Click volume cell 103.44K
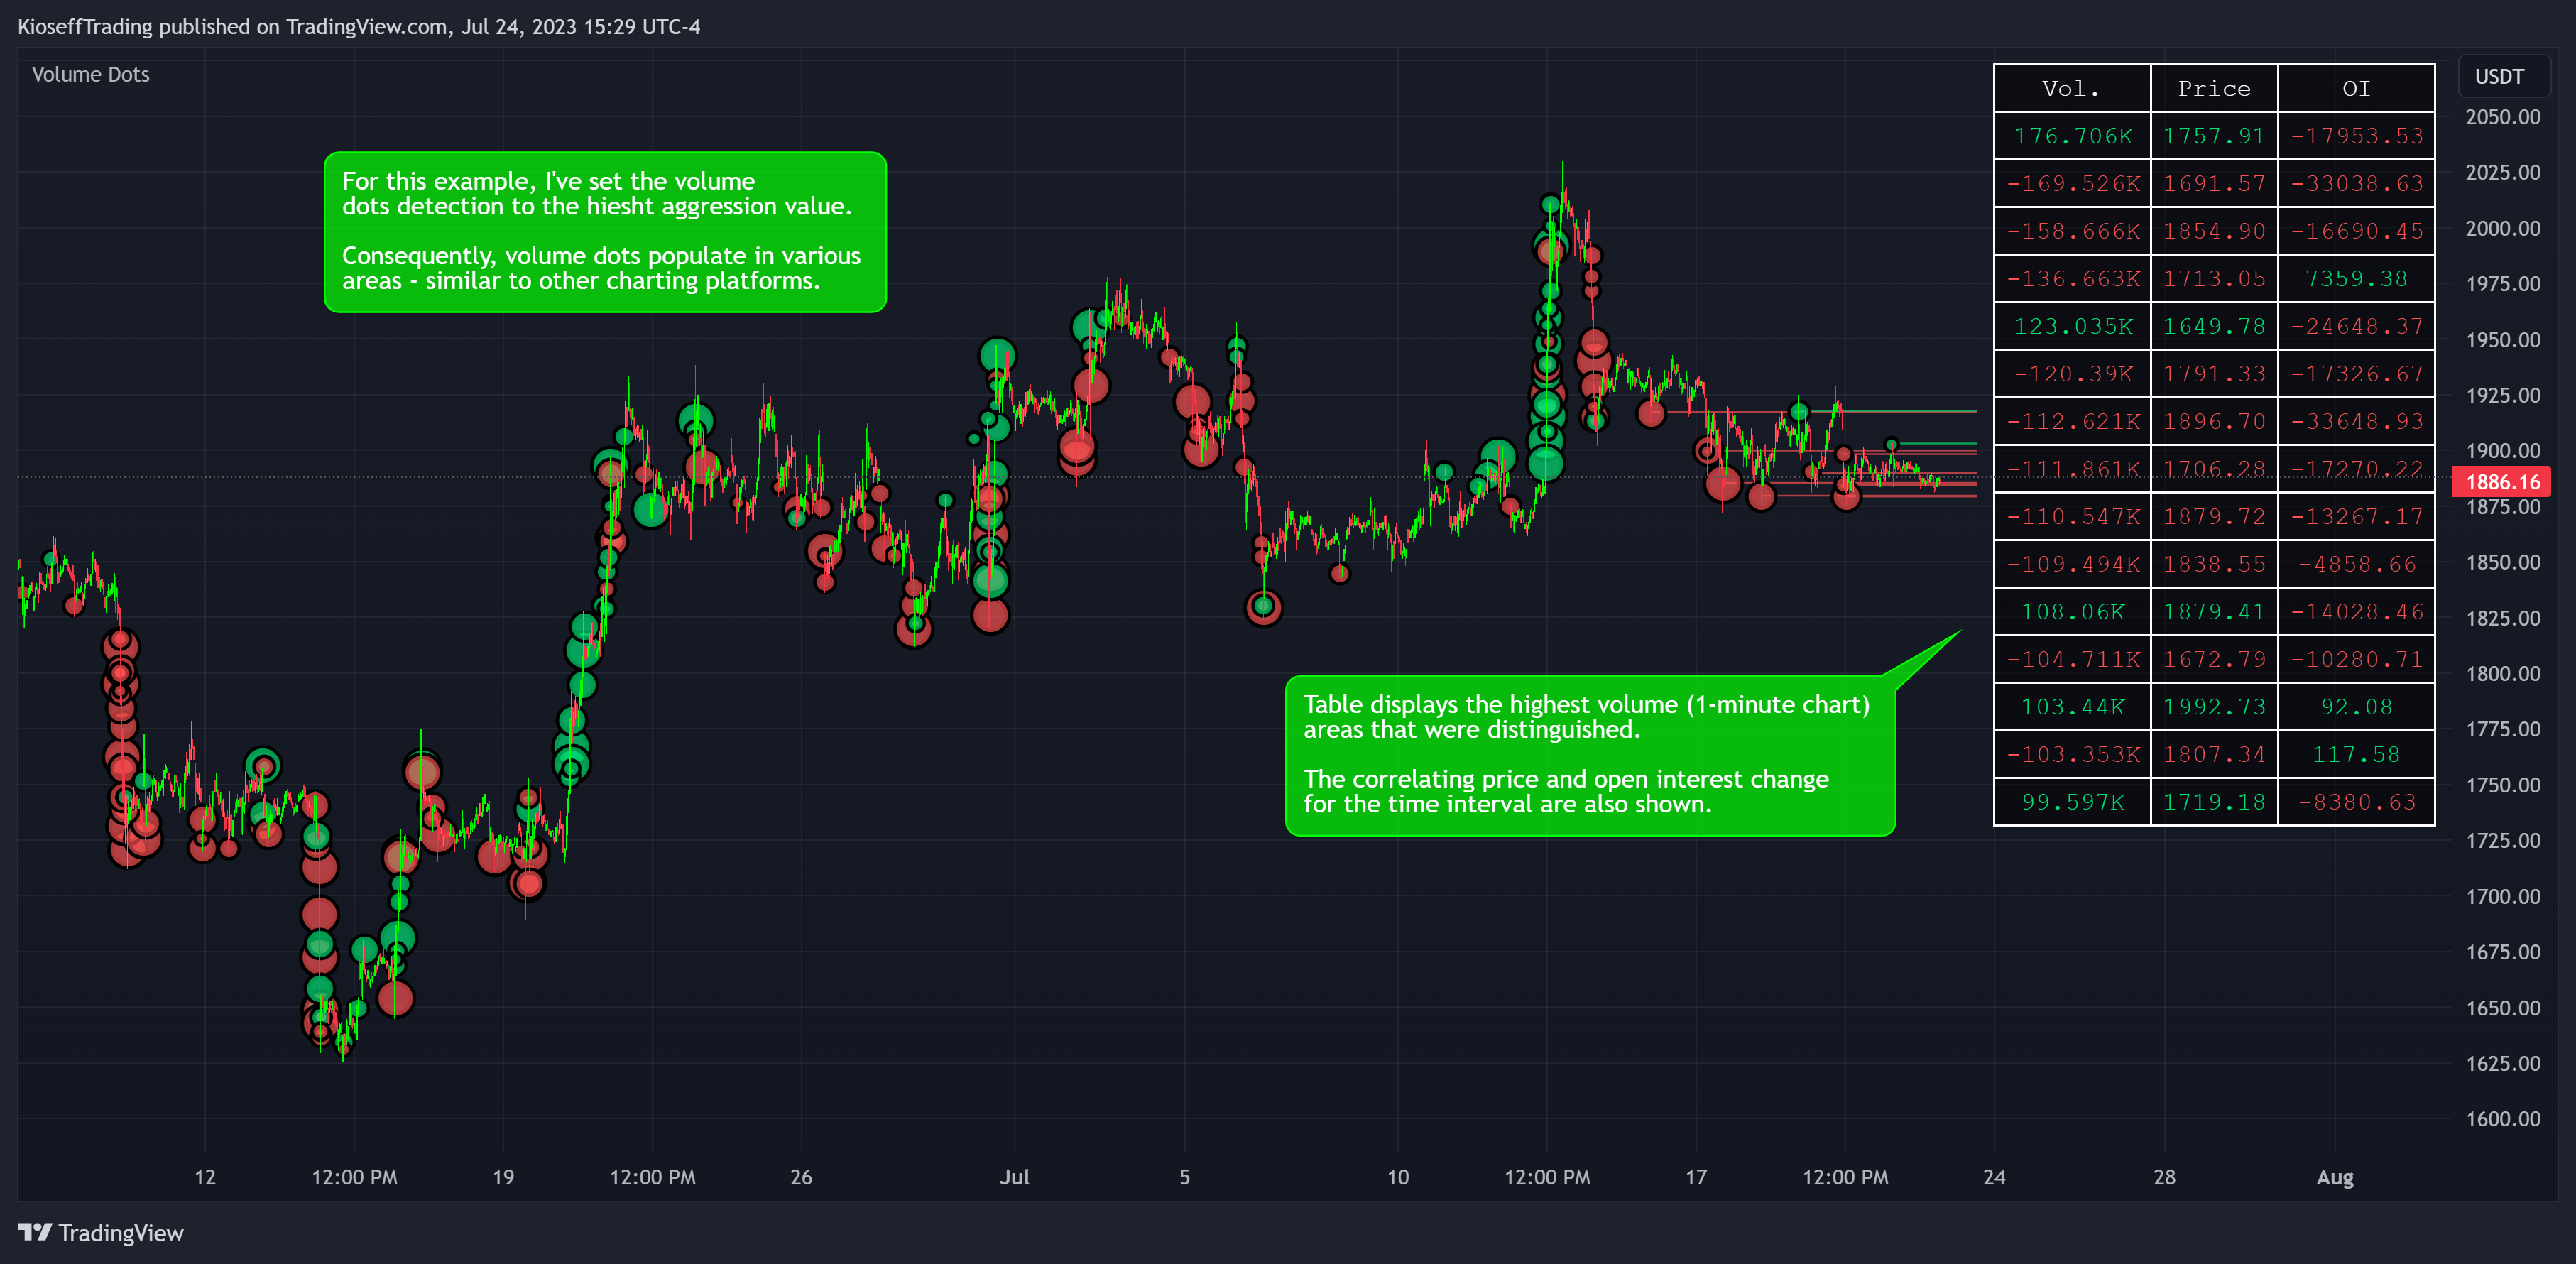Image resolution: width=2576 pixels, height=1264 pixels. (x=2072, y=707)
